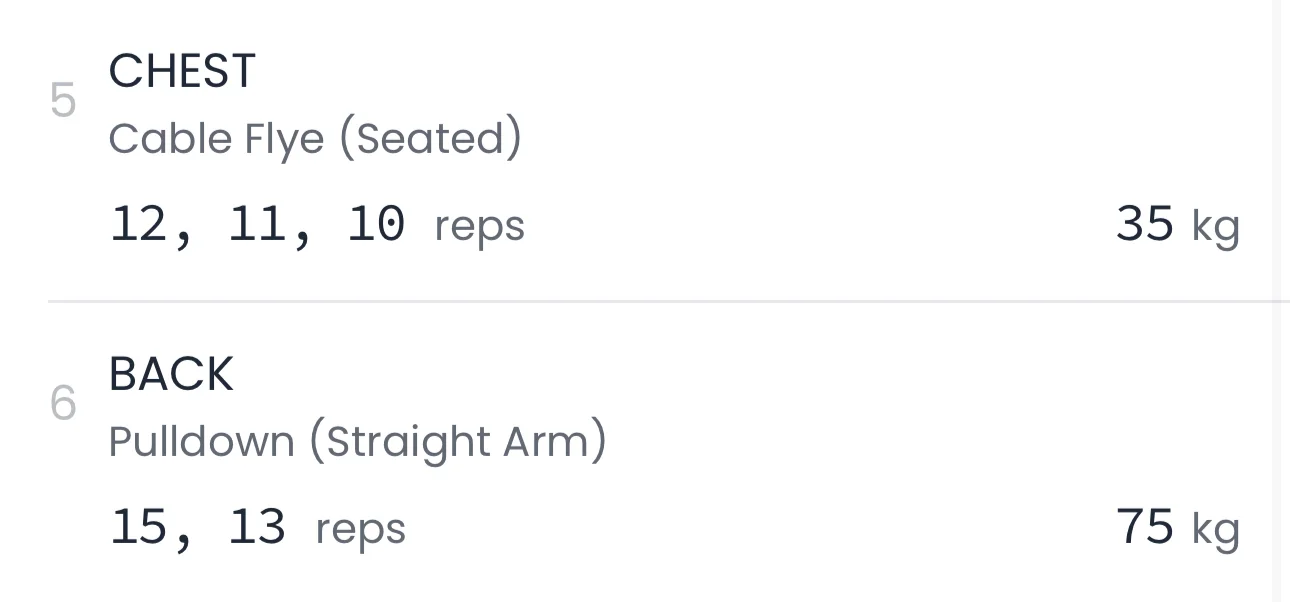This screenshot has height=602, width=1290.
Task: Select the second set value 11
Action: pyautogui.click(x=257, y=223)
